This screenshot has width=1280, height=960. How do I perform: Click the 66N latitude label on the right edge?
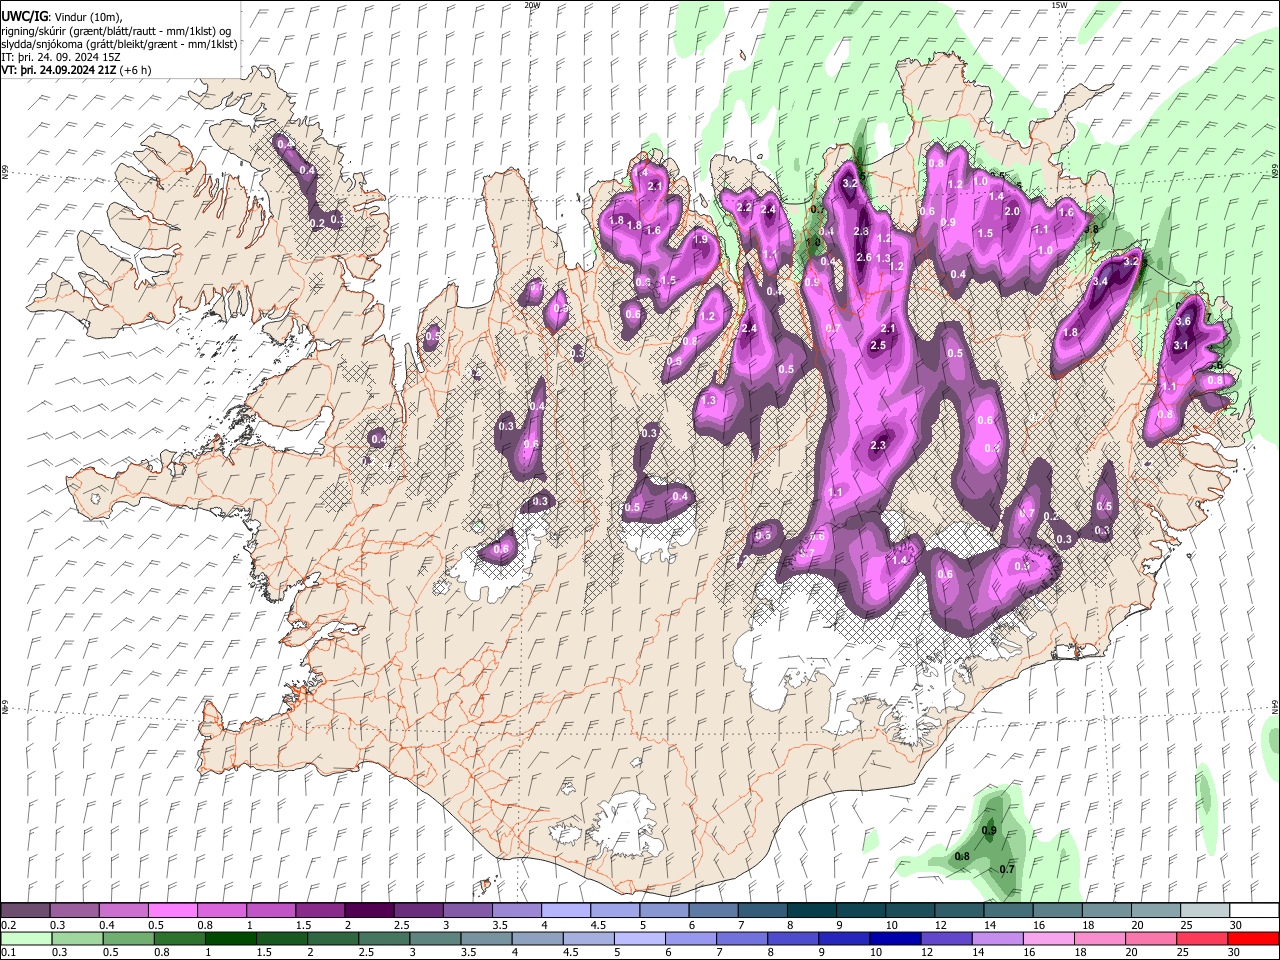[1275, 172]
